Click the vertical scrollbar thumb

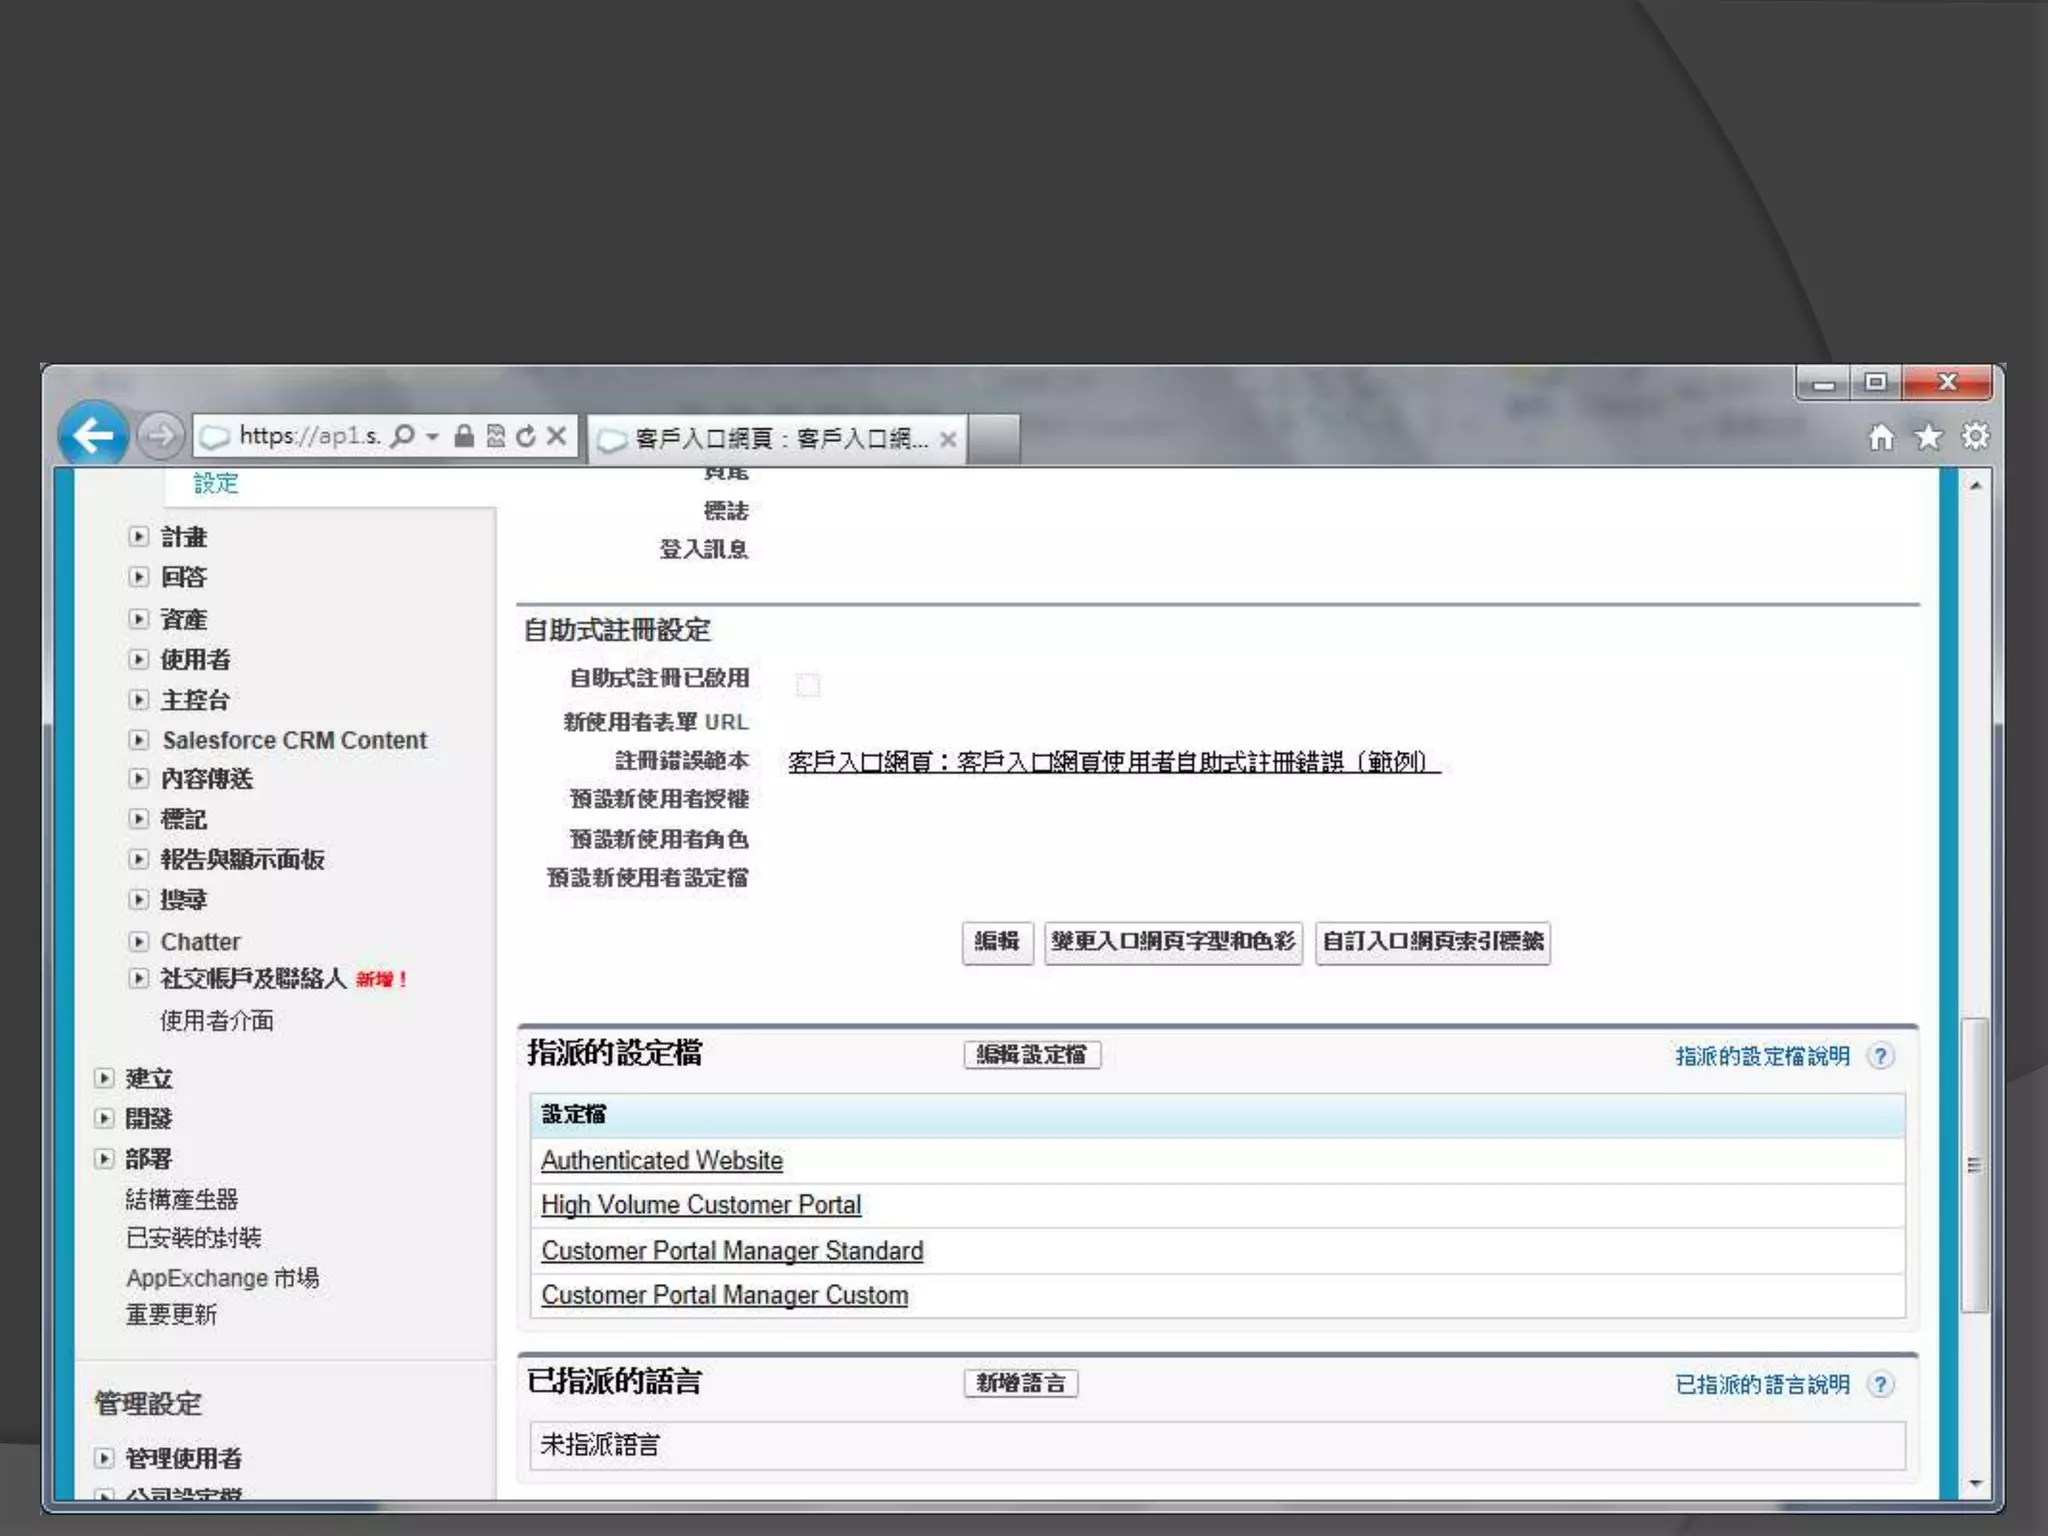[x=1974, y=1165]
